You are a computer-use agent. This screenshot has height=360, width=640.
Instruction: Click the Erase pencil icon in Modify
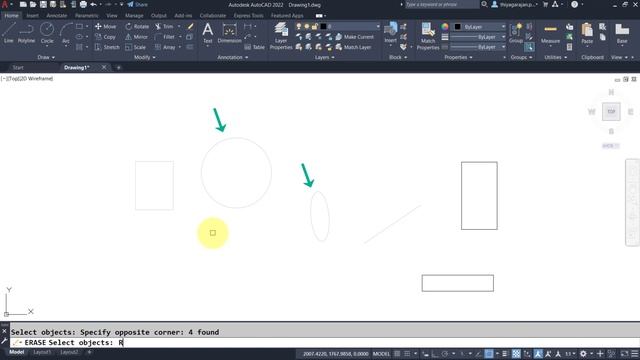(x=190, y=27)
